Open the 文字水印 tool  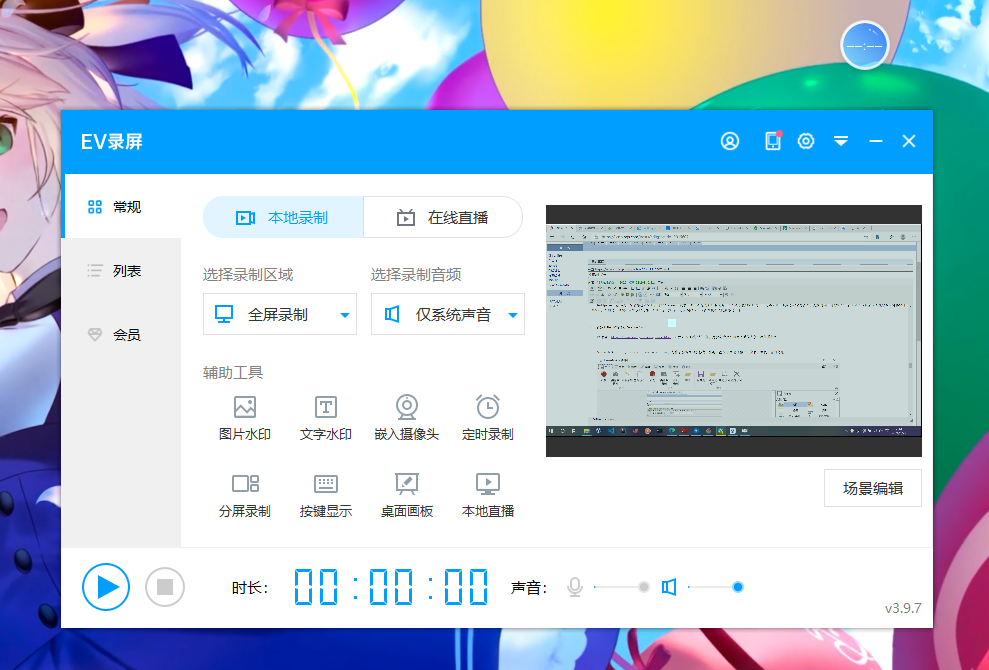325,418
